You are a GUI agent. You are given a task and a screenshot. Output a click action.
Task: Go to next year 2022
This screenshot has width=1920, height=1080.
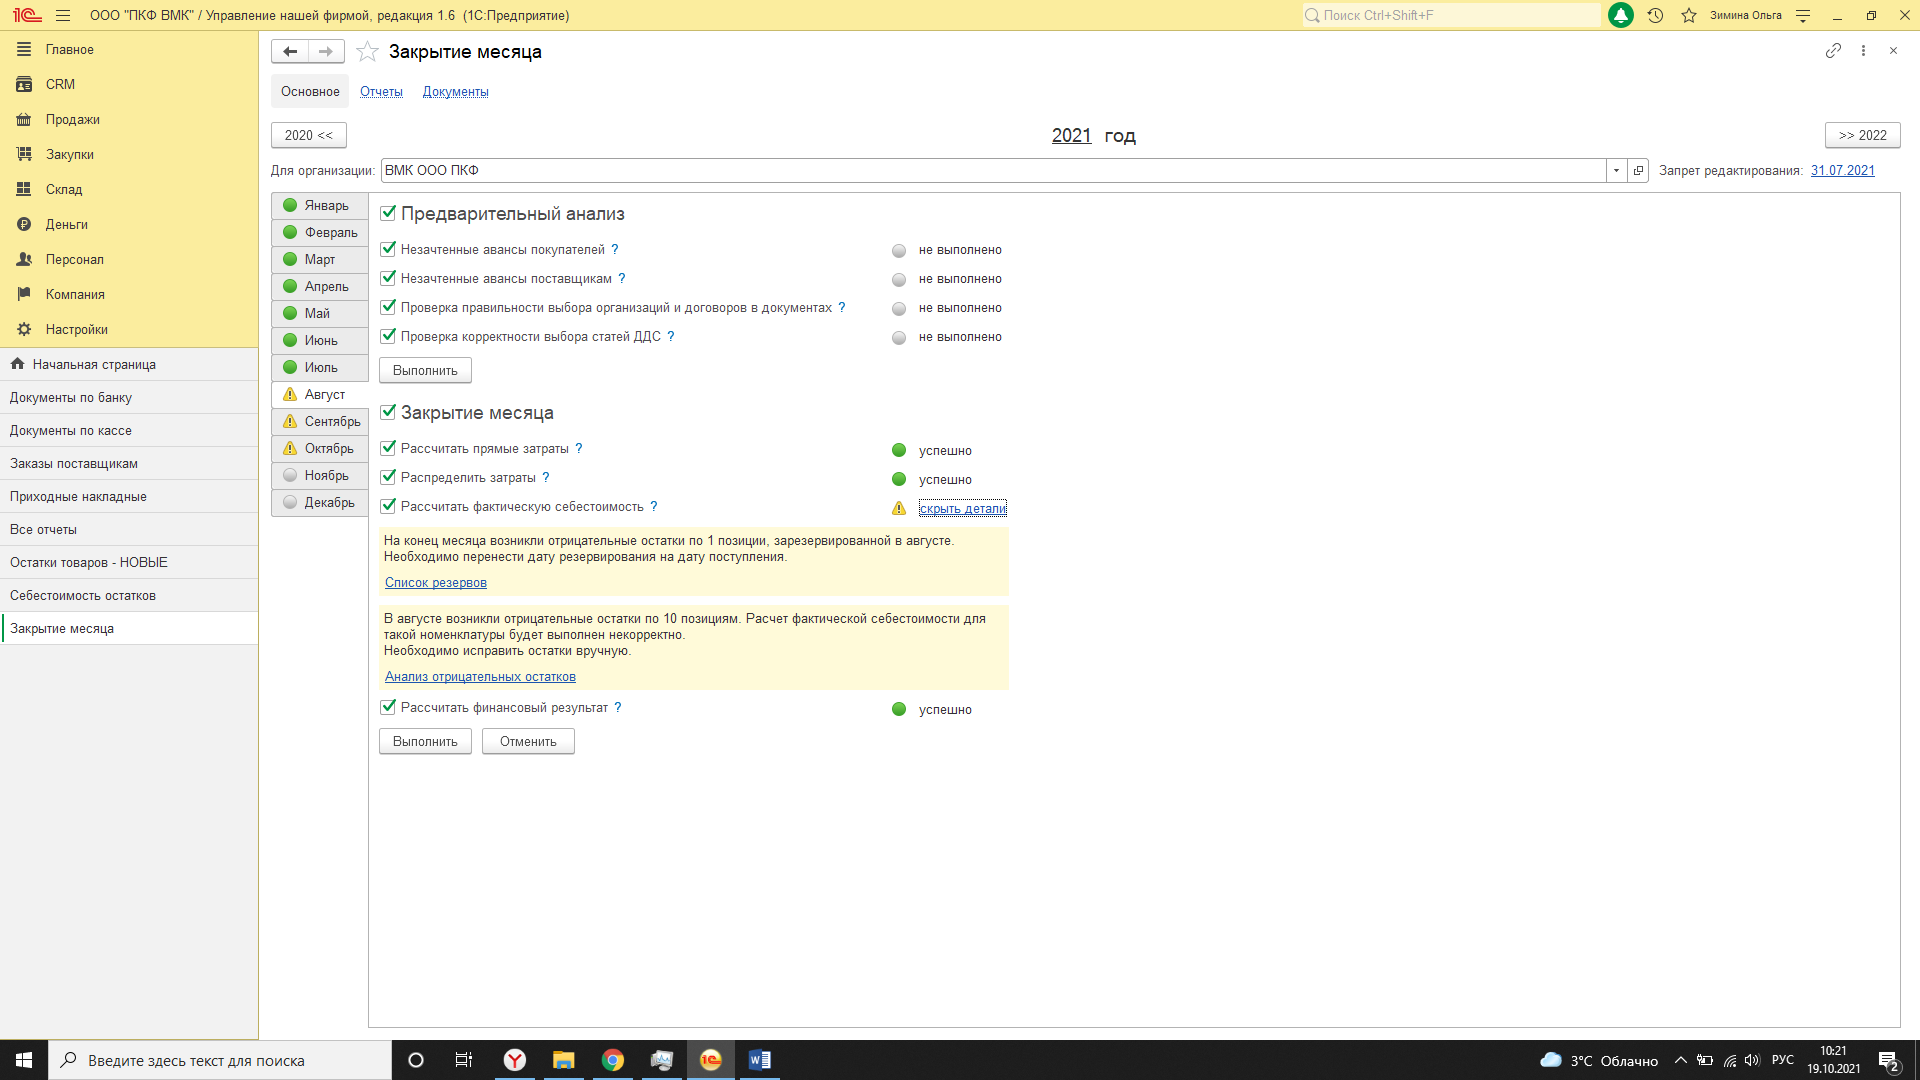(1862, 135)
